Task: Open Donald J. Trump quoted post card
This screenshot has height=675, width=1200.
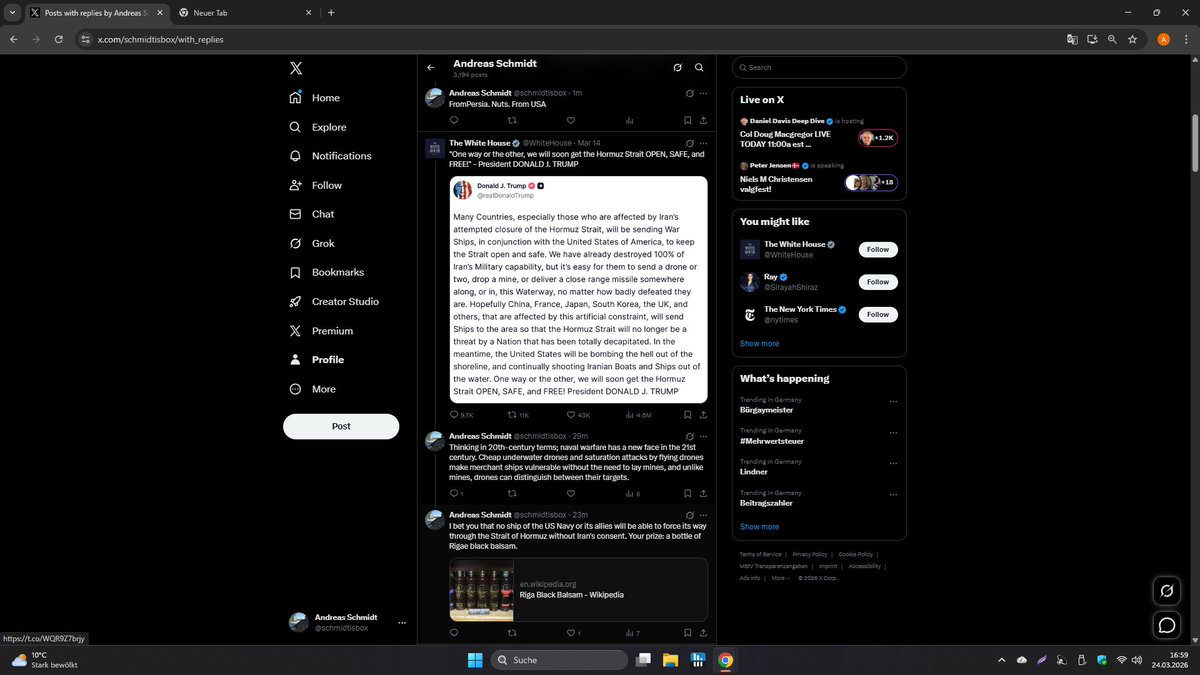Action: click(x=578, y=290)
